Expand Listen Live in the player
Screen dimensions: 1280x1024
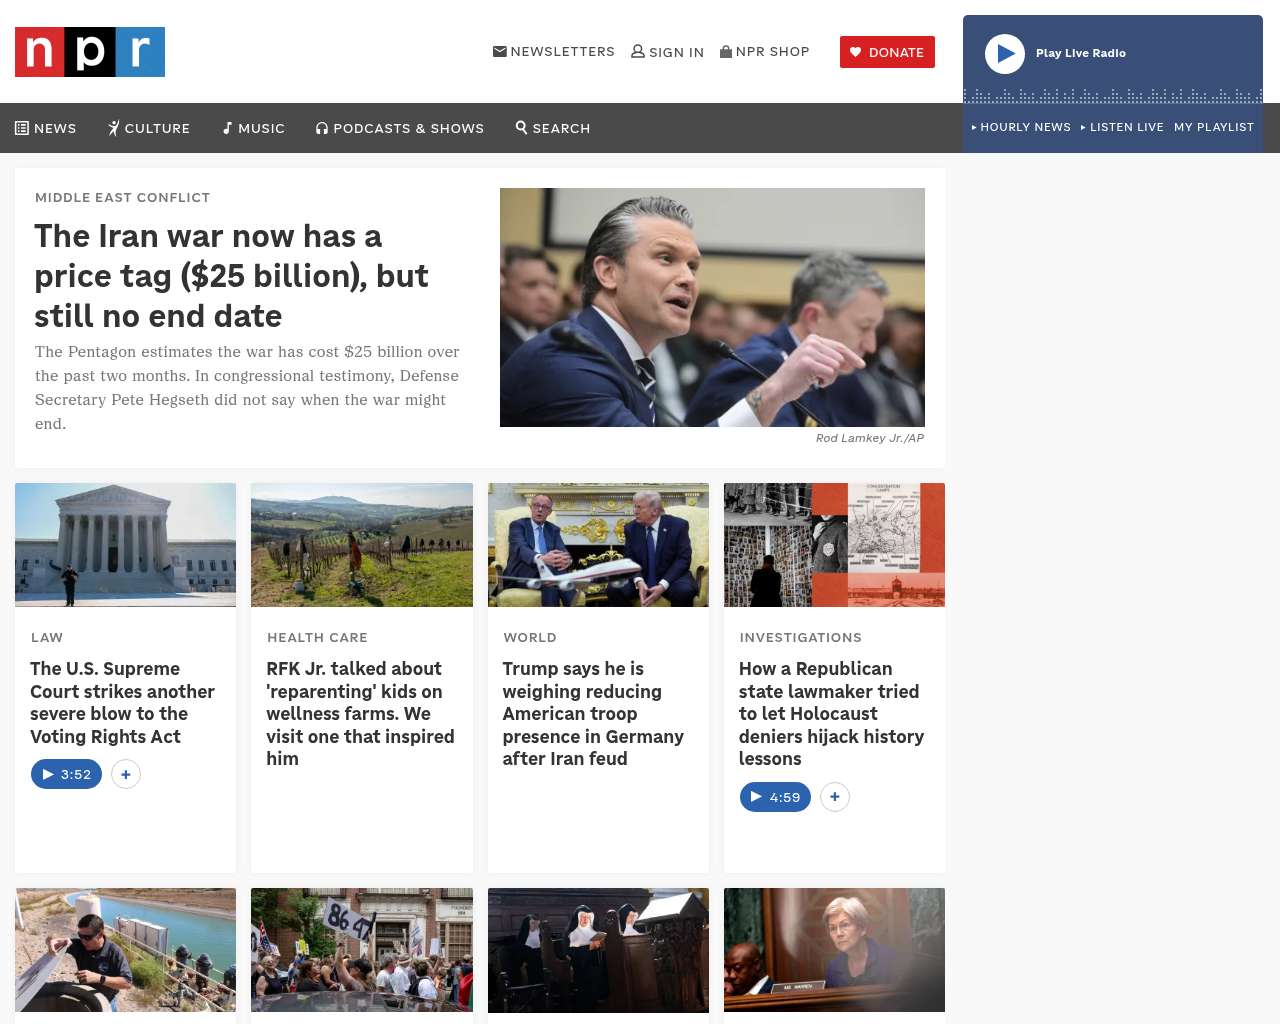(1122, 127)
